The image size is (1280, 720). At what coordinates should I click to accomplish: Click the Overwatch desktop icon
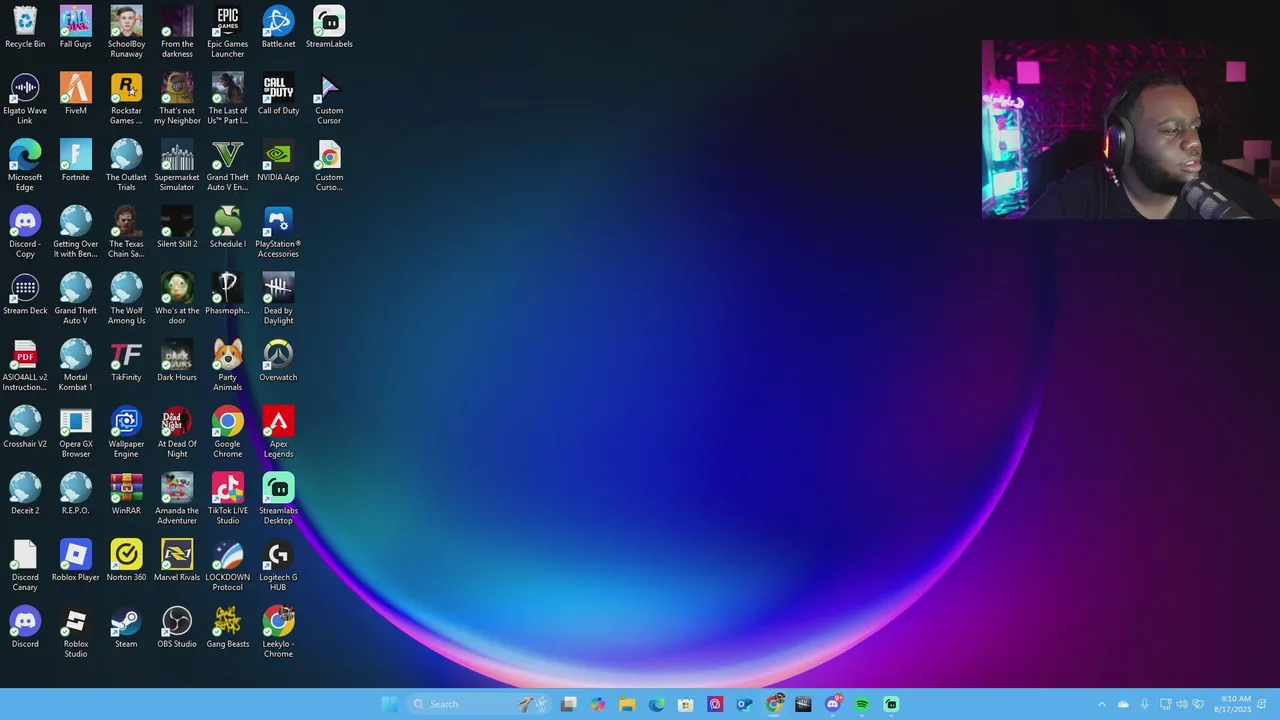tap(278, 361)
